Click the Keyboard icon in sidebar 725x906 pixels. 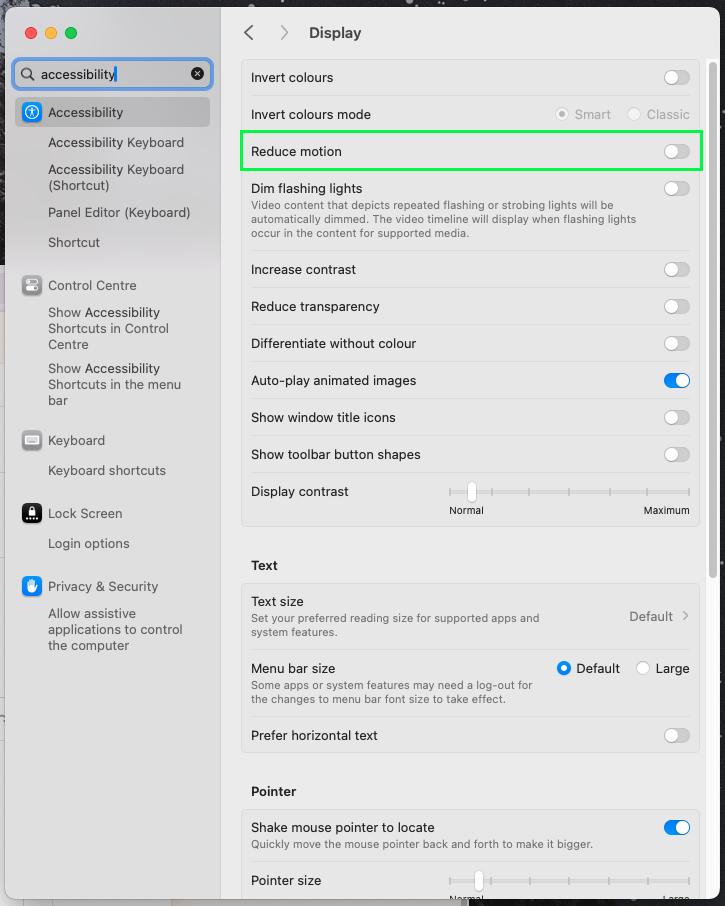click(x=32, y=440)
